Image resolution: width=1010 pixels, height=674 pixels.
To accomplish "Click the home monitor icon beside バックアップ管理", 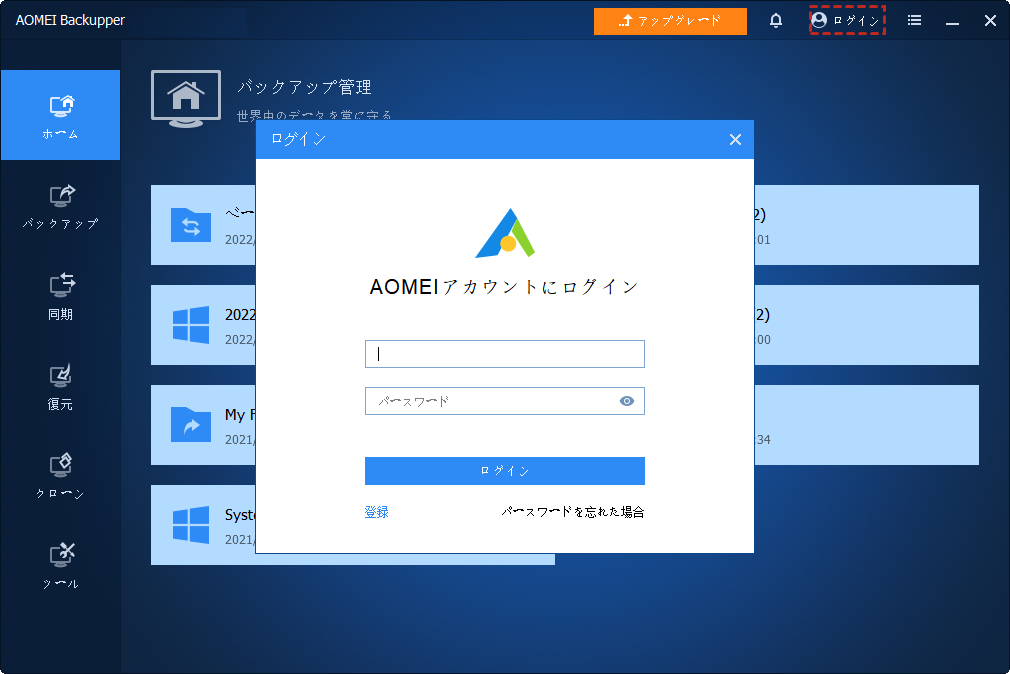I will pyautogui.click(x=186, y=98).
